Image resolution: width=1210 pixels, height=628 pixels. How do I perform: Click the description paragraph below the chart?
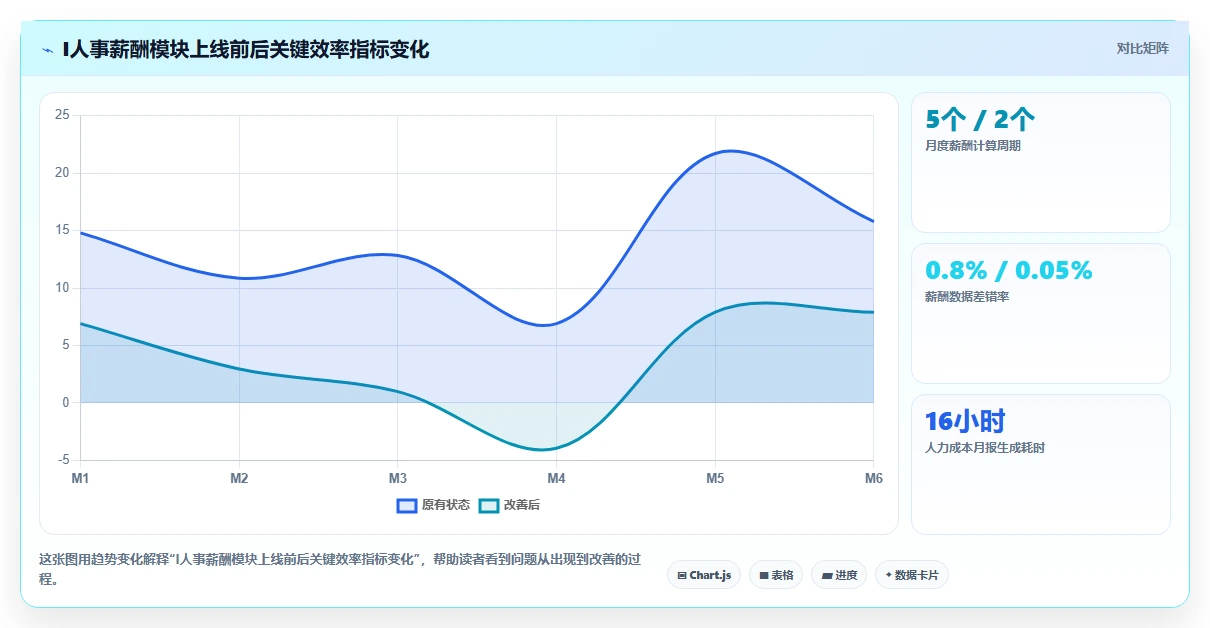[340, 569]
